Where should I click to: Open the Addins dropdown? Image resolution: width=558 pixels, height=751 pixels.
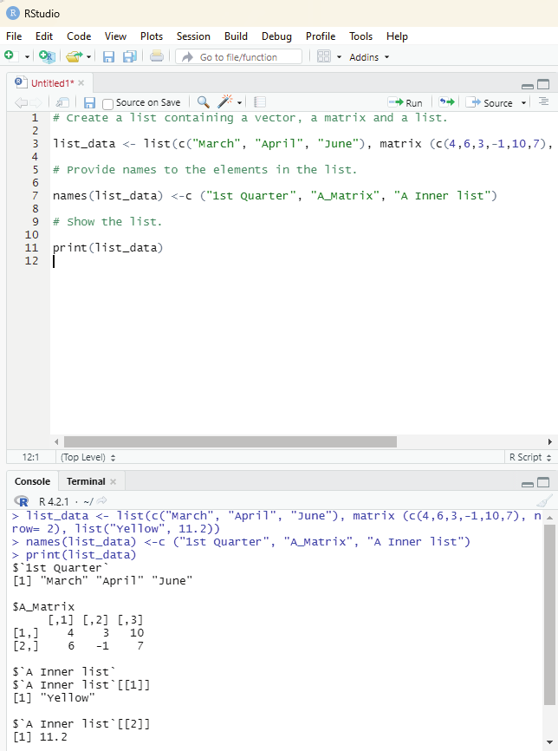pyautogui.click(x=369, y=57)
